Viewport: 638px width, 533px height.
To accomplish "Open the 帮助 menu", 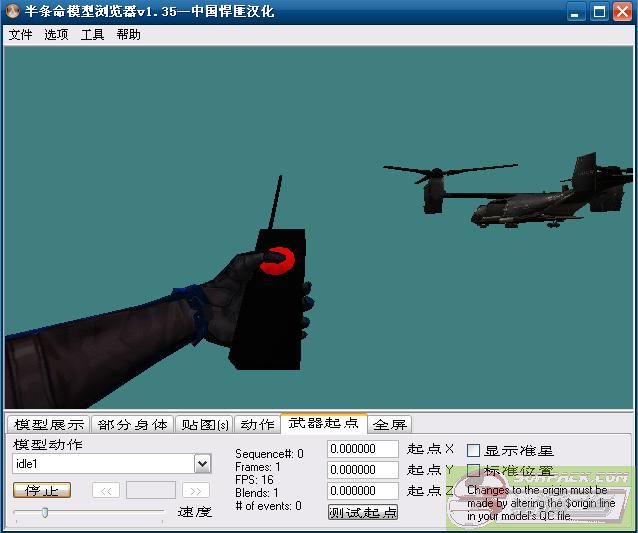I will 128,34.
